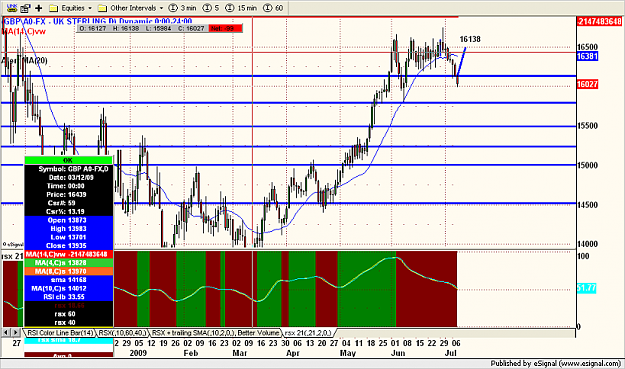
Task: Click the blue 16381 price marker
Action: click(588, 56)
